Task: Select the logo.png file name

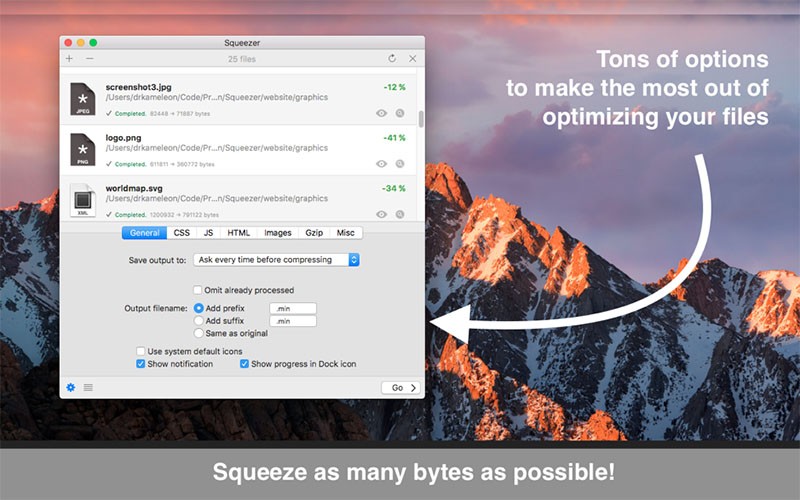Action: [x=123, y=138]
